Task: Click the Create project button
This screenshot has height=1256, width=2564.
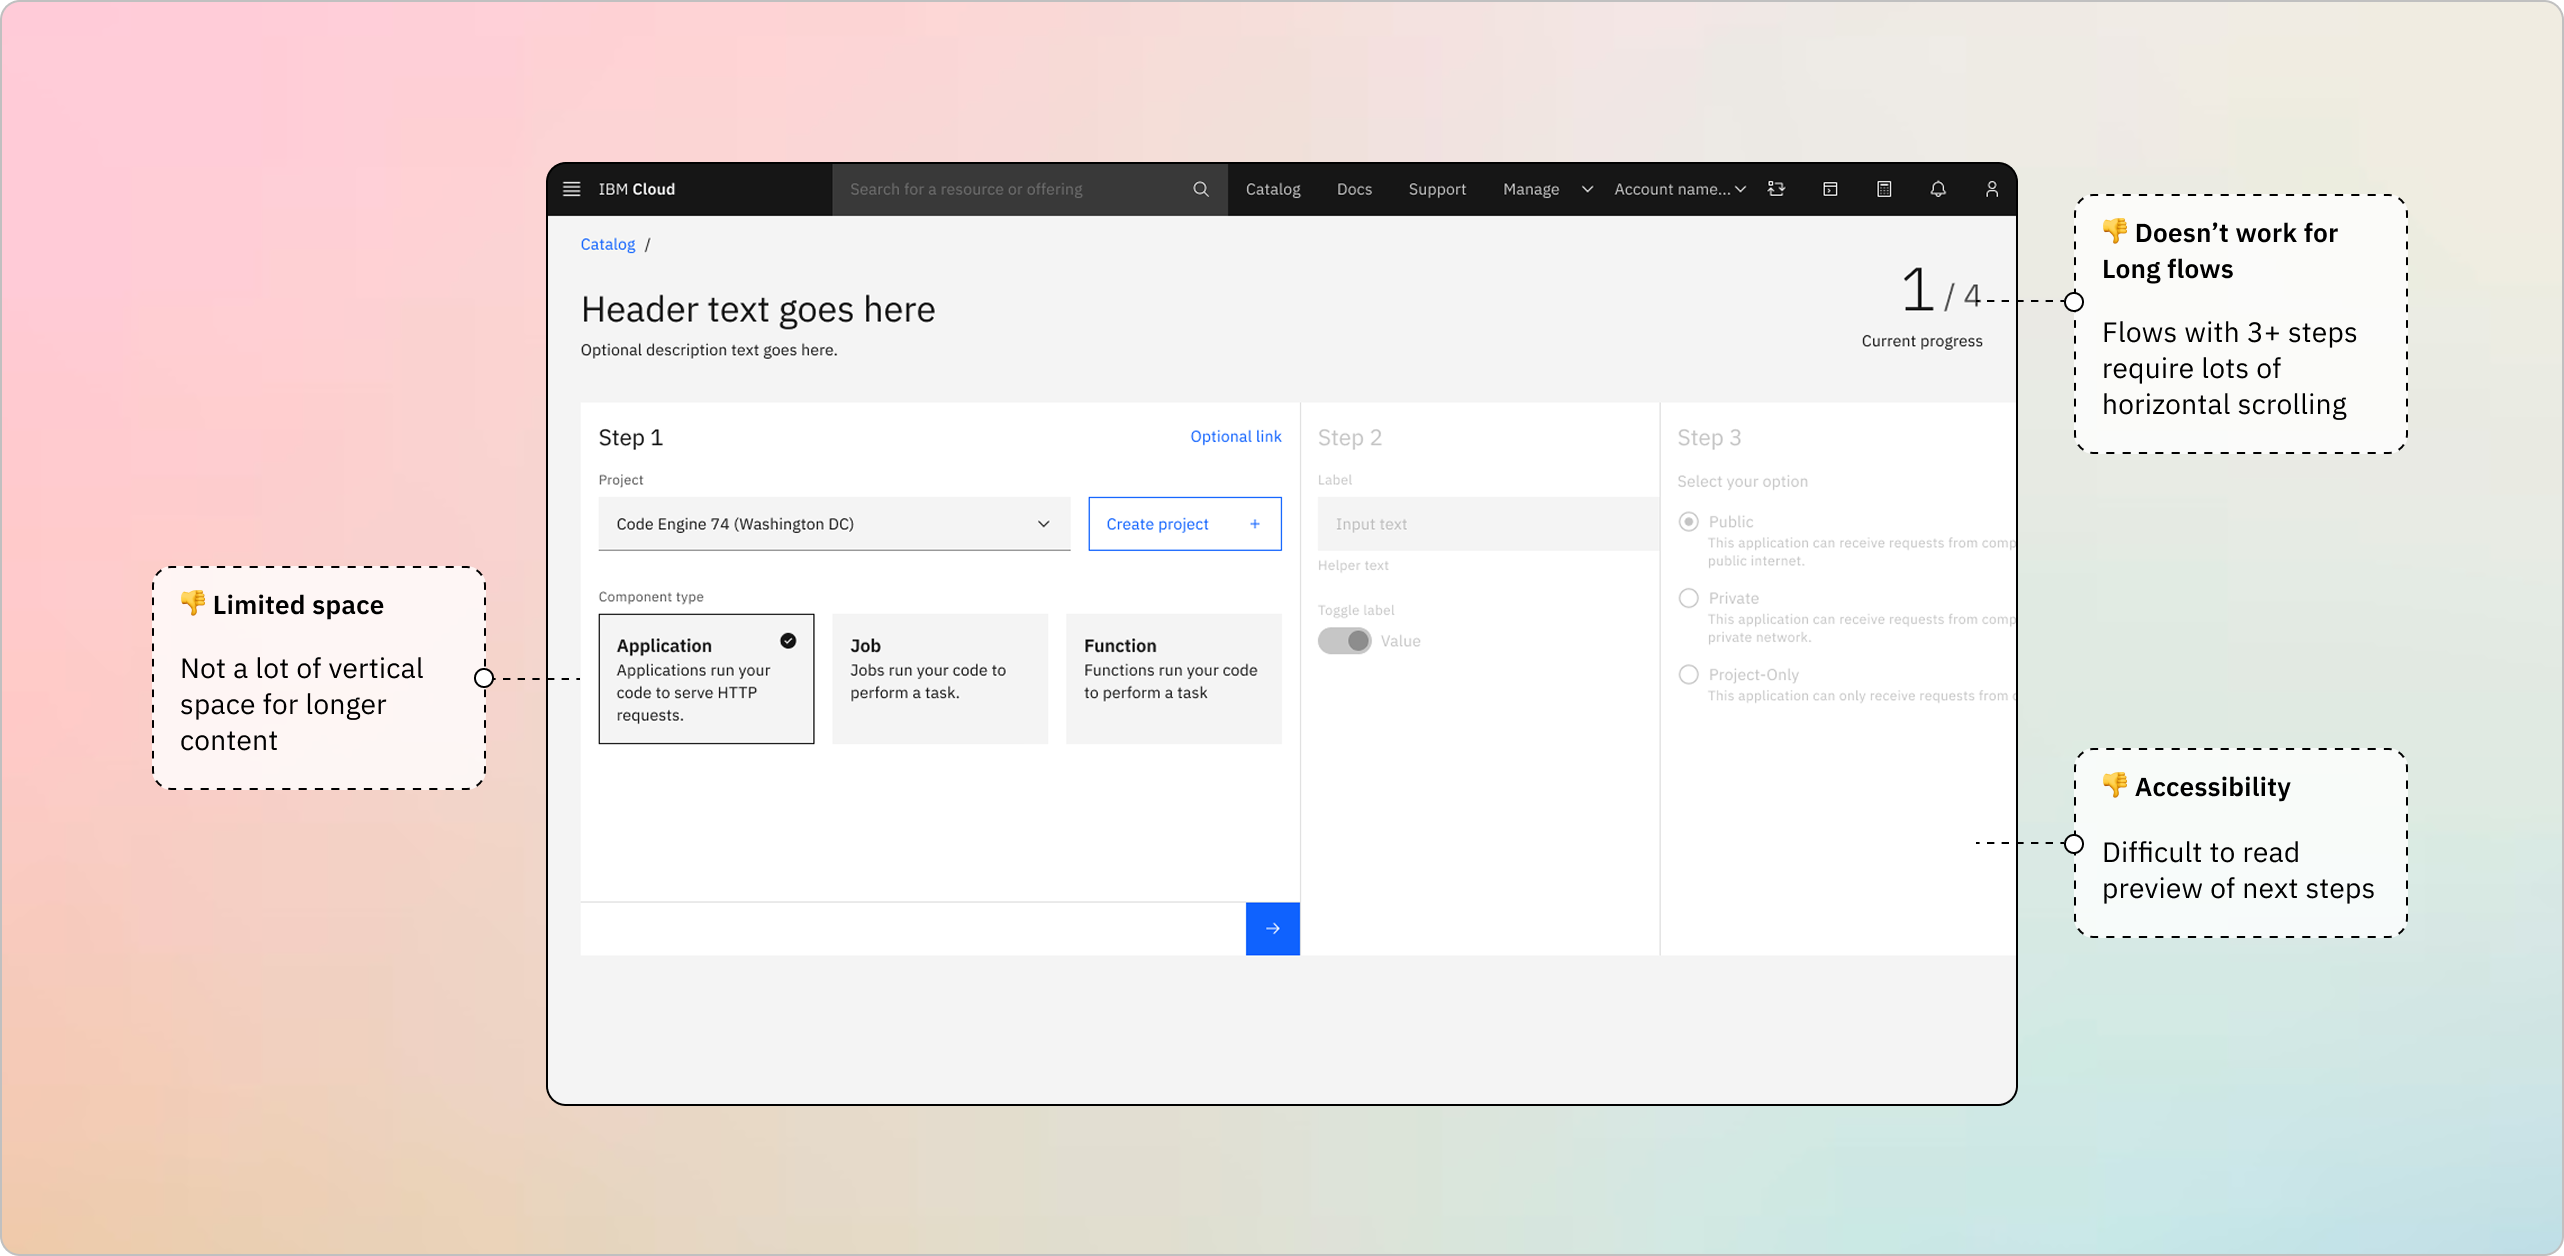Action: tap(1185, 524)
